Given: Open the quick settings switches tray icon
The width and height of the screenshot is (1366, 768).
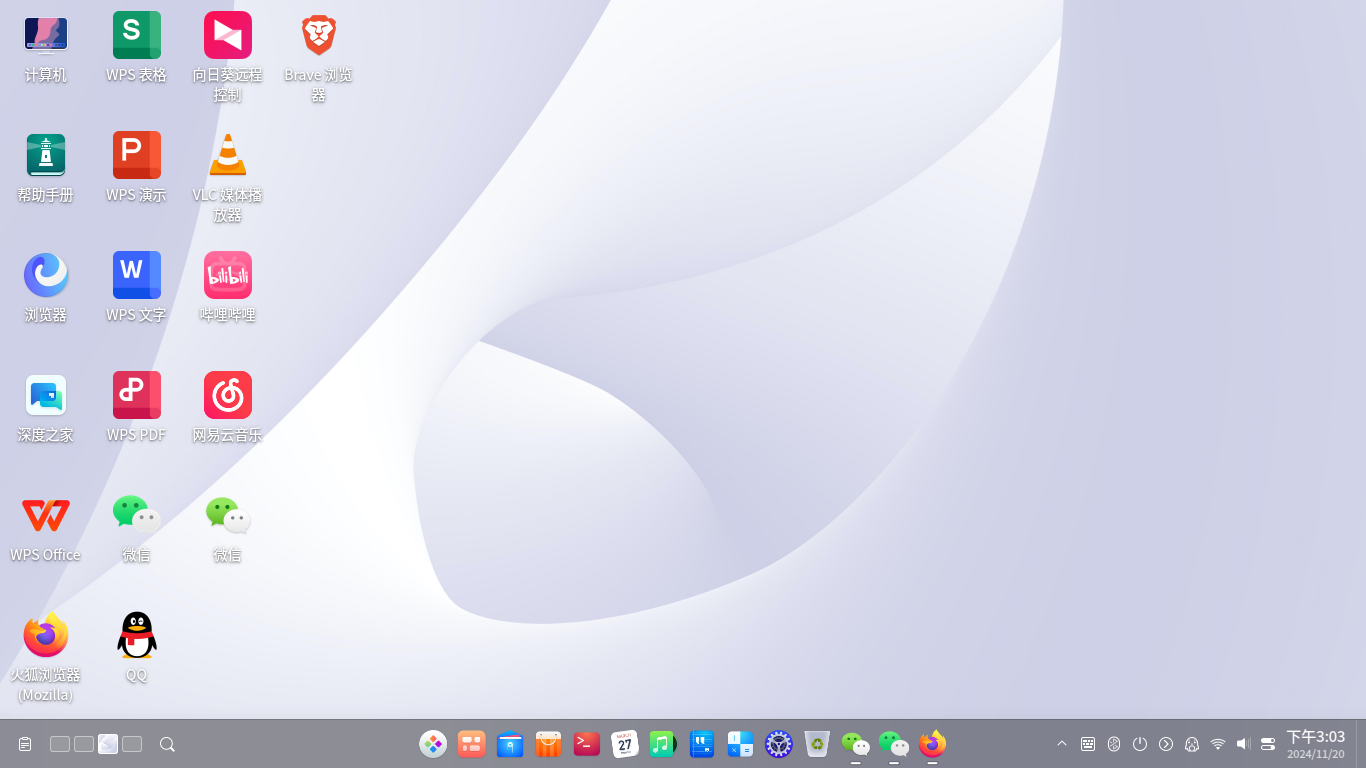Looking at the screenshot, I should [1268, 744].
